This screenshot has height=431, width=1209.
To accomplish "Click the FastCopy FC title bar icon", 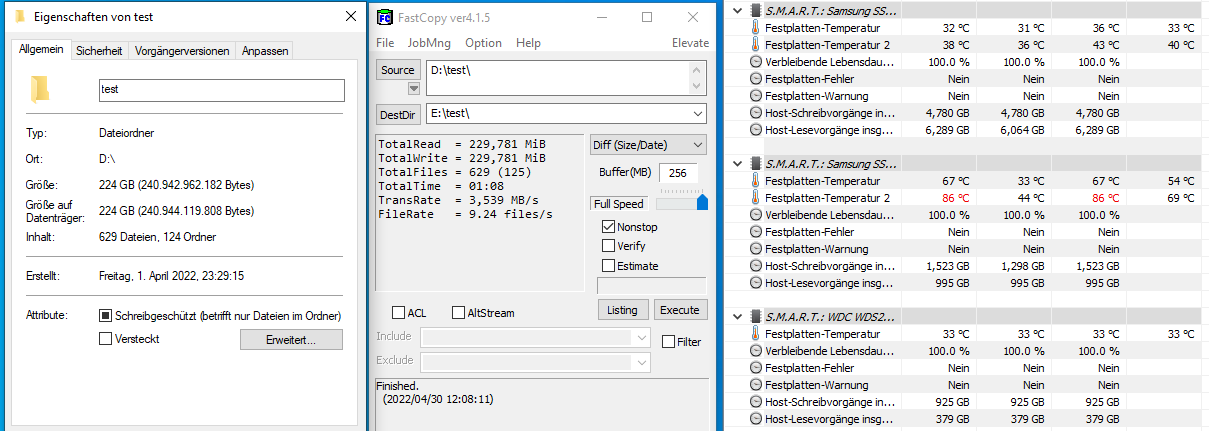I will tap(385, 17).
